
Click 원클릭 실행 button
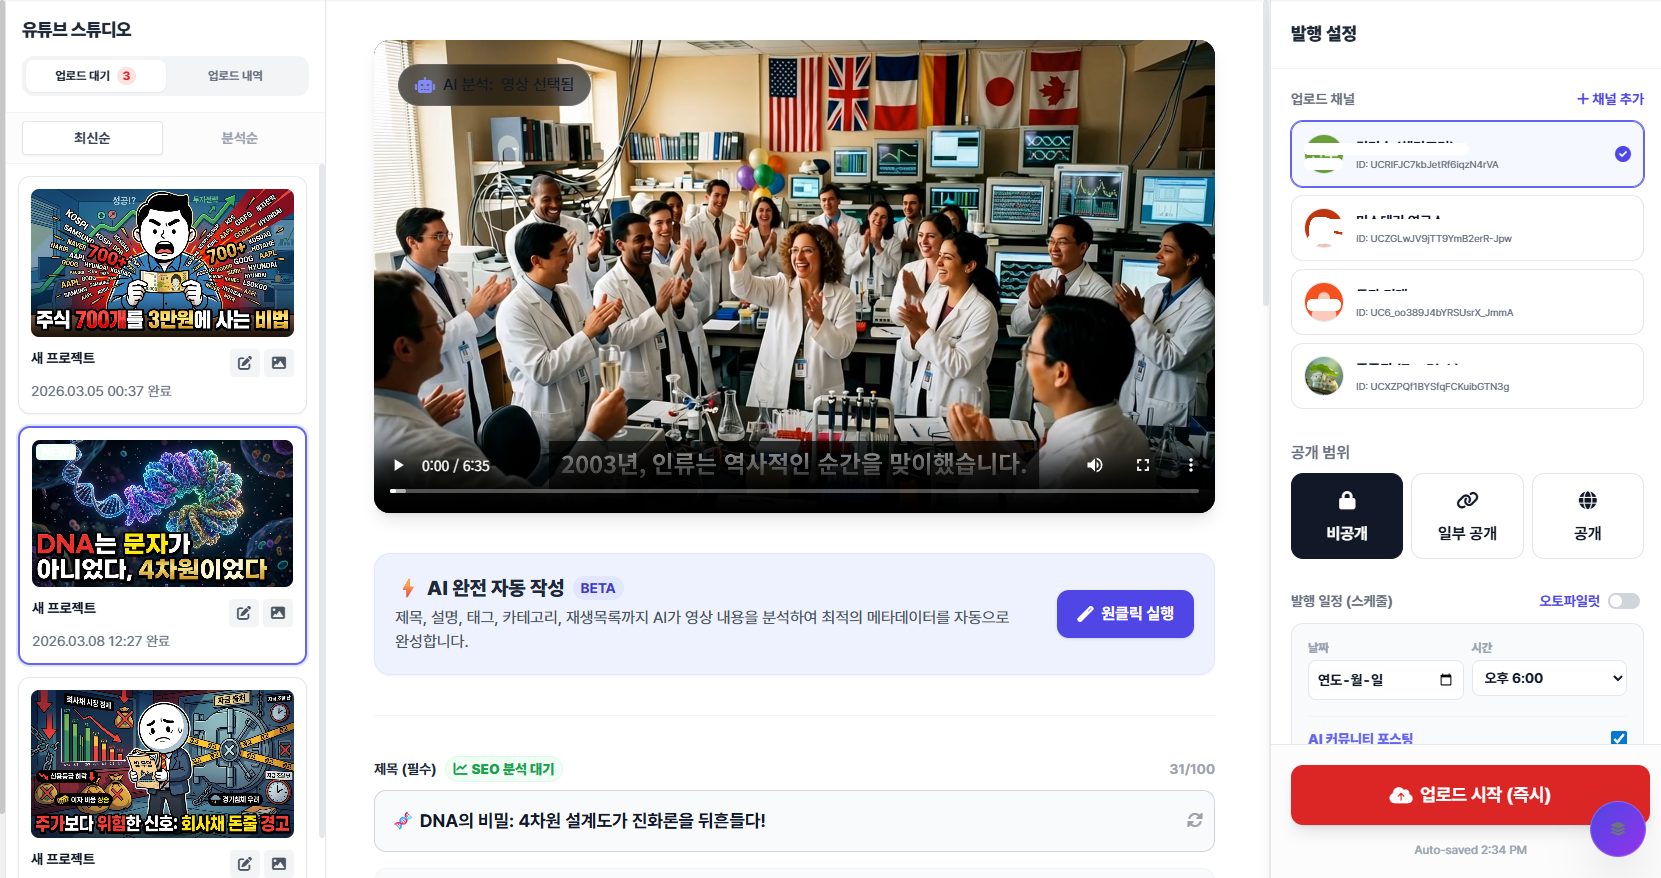(x=1125, y=614)
